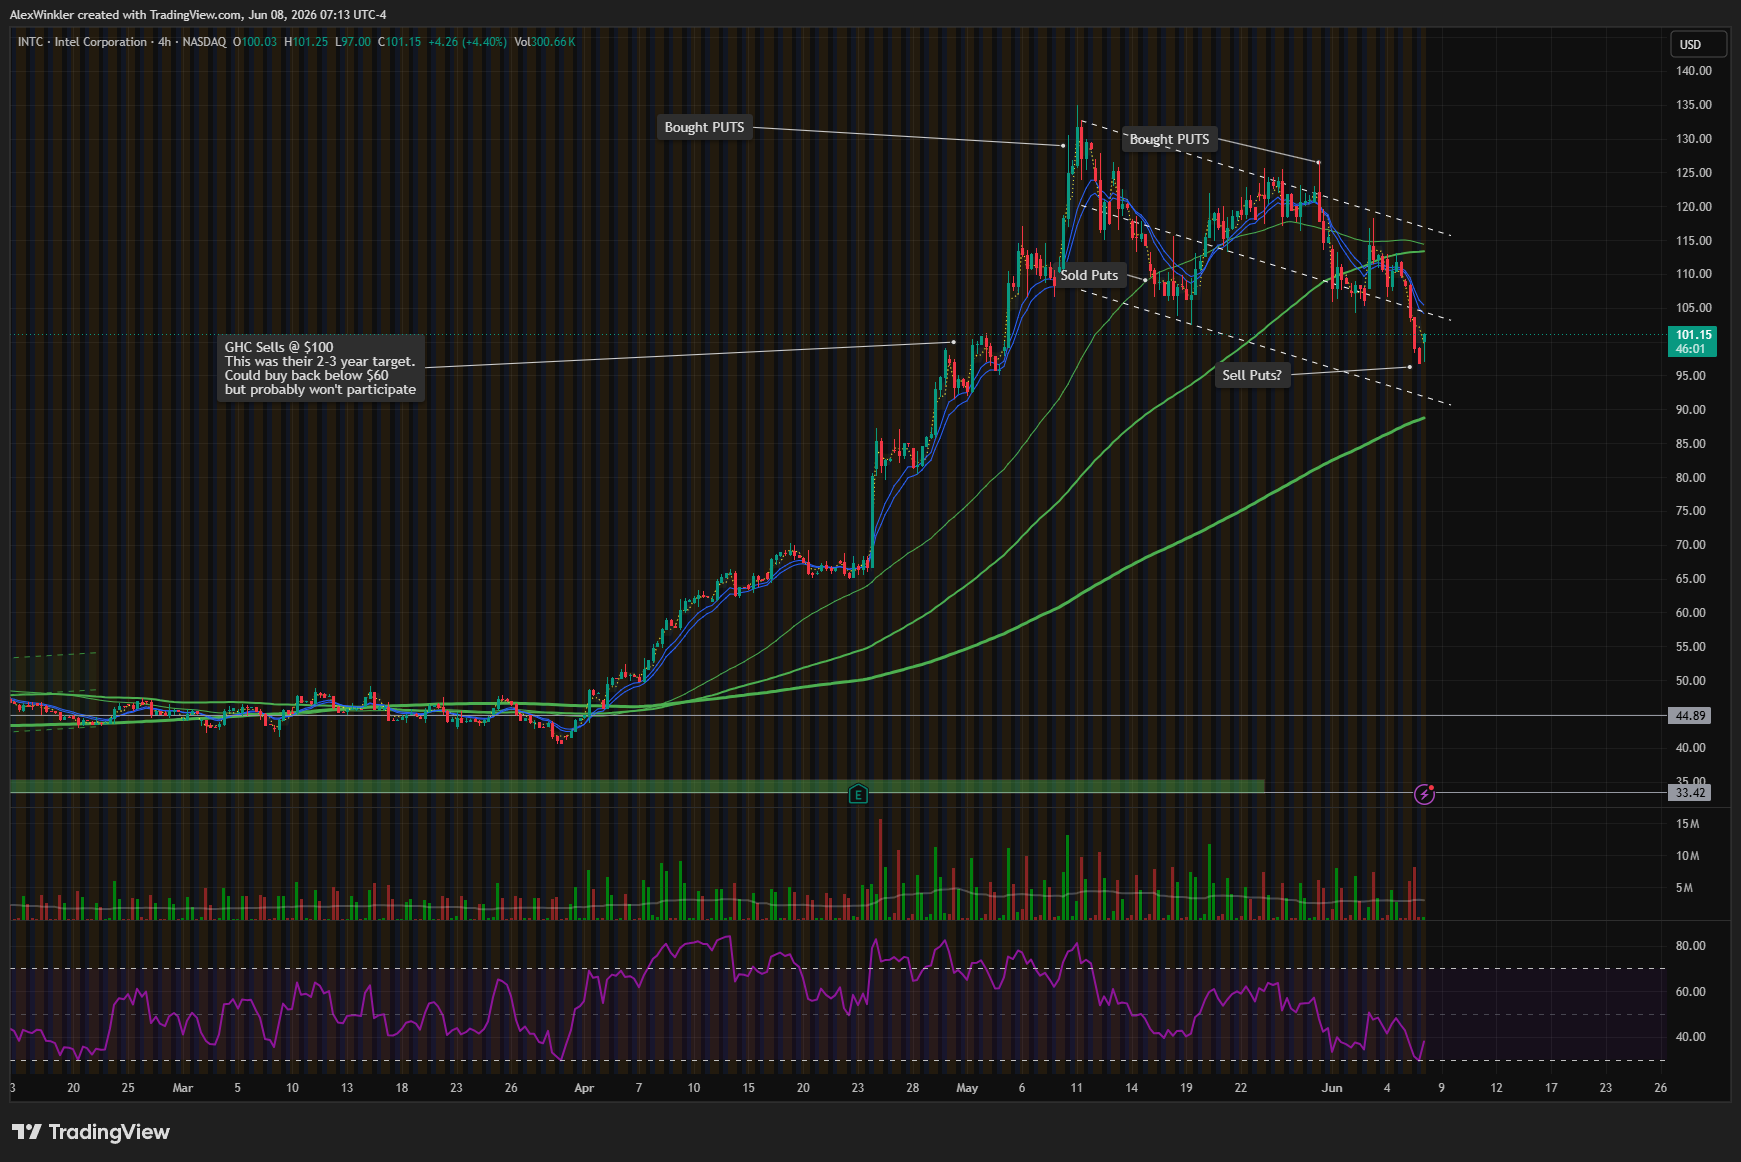Image resolution: width=1741 pixels, height=1162 pixels.
Task: Click the purple lightning bolt event icon
Action: coord(1424,794)
